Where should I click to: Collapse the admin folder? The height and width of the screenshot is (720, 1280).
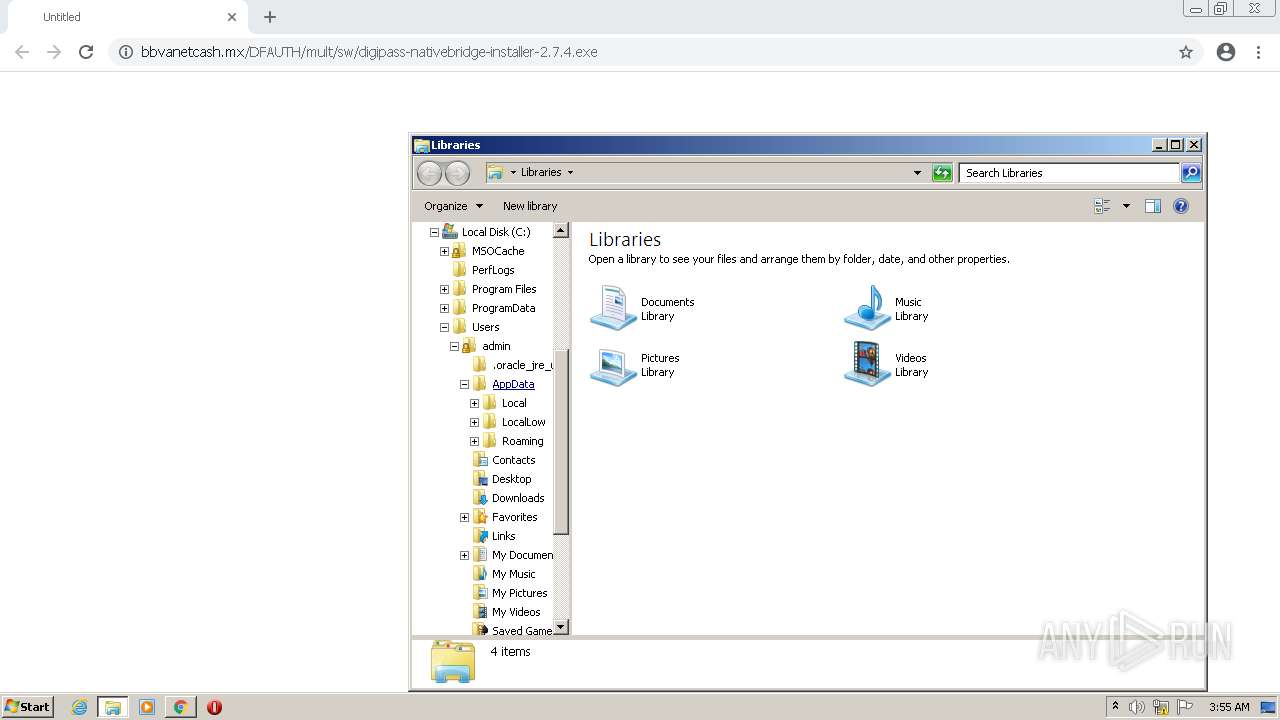coord(454,346)
